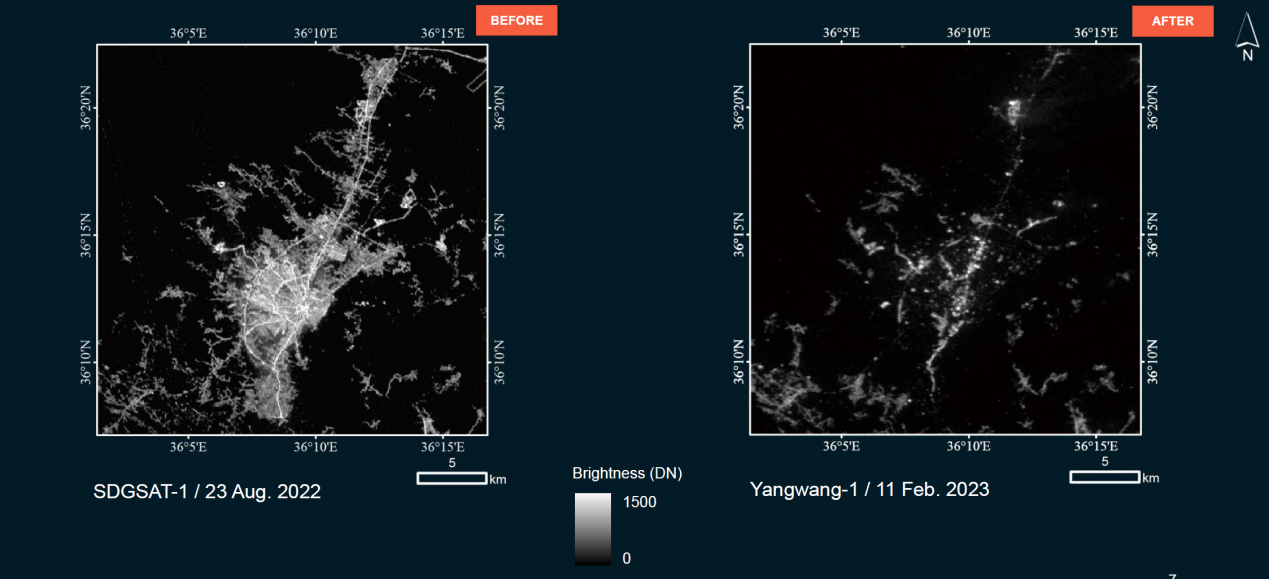The height and width of the screenshot is (579, 1269).
Task: Click the Yangwang-1 / 11 Feb. 2023 link
Action: pyautogui.click(x=869, y=489)
